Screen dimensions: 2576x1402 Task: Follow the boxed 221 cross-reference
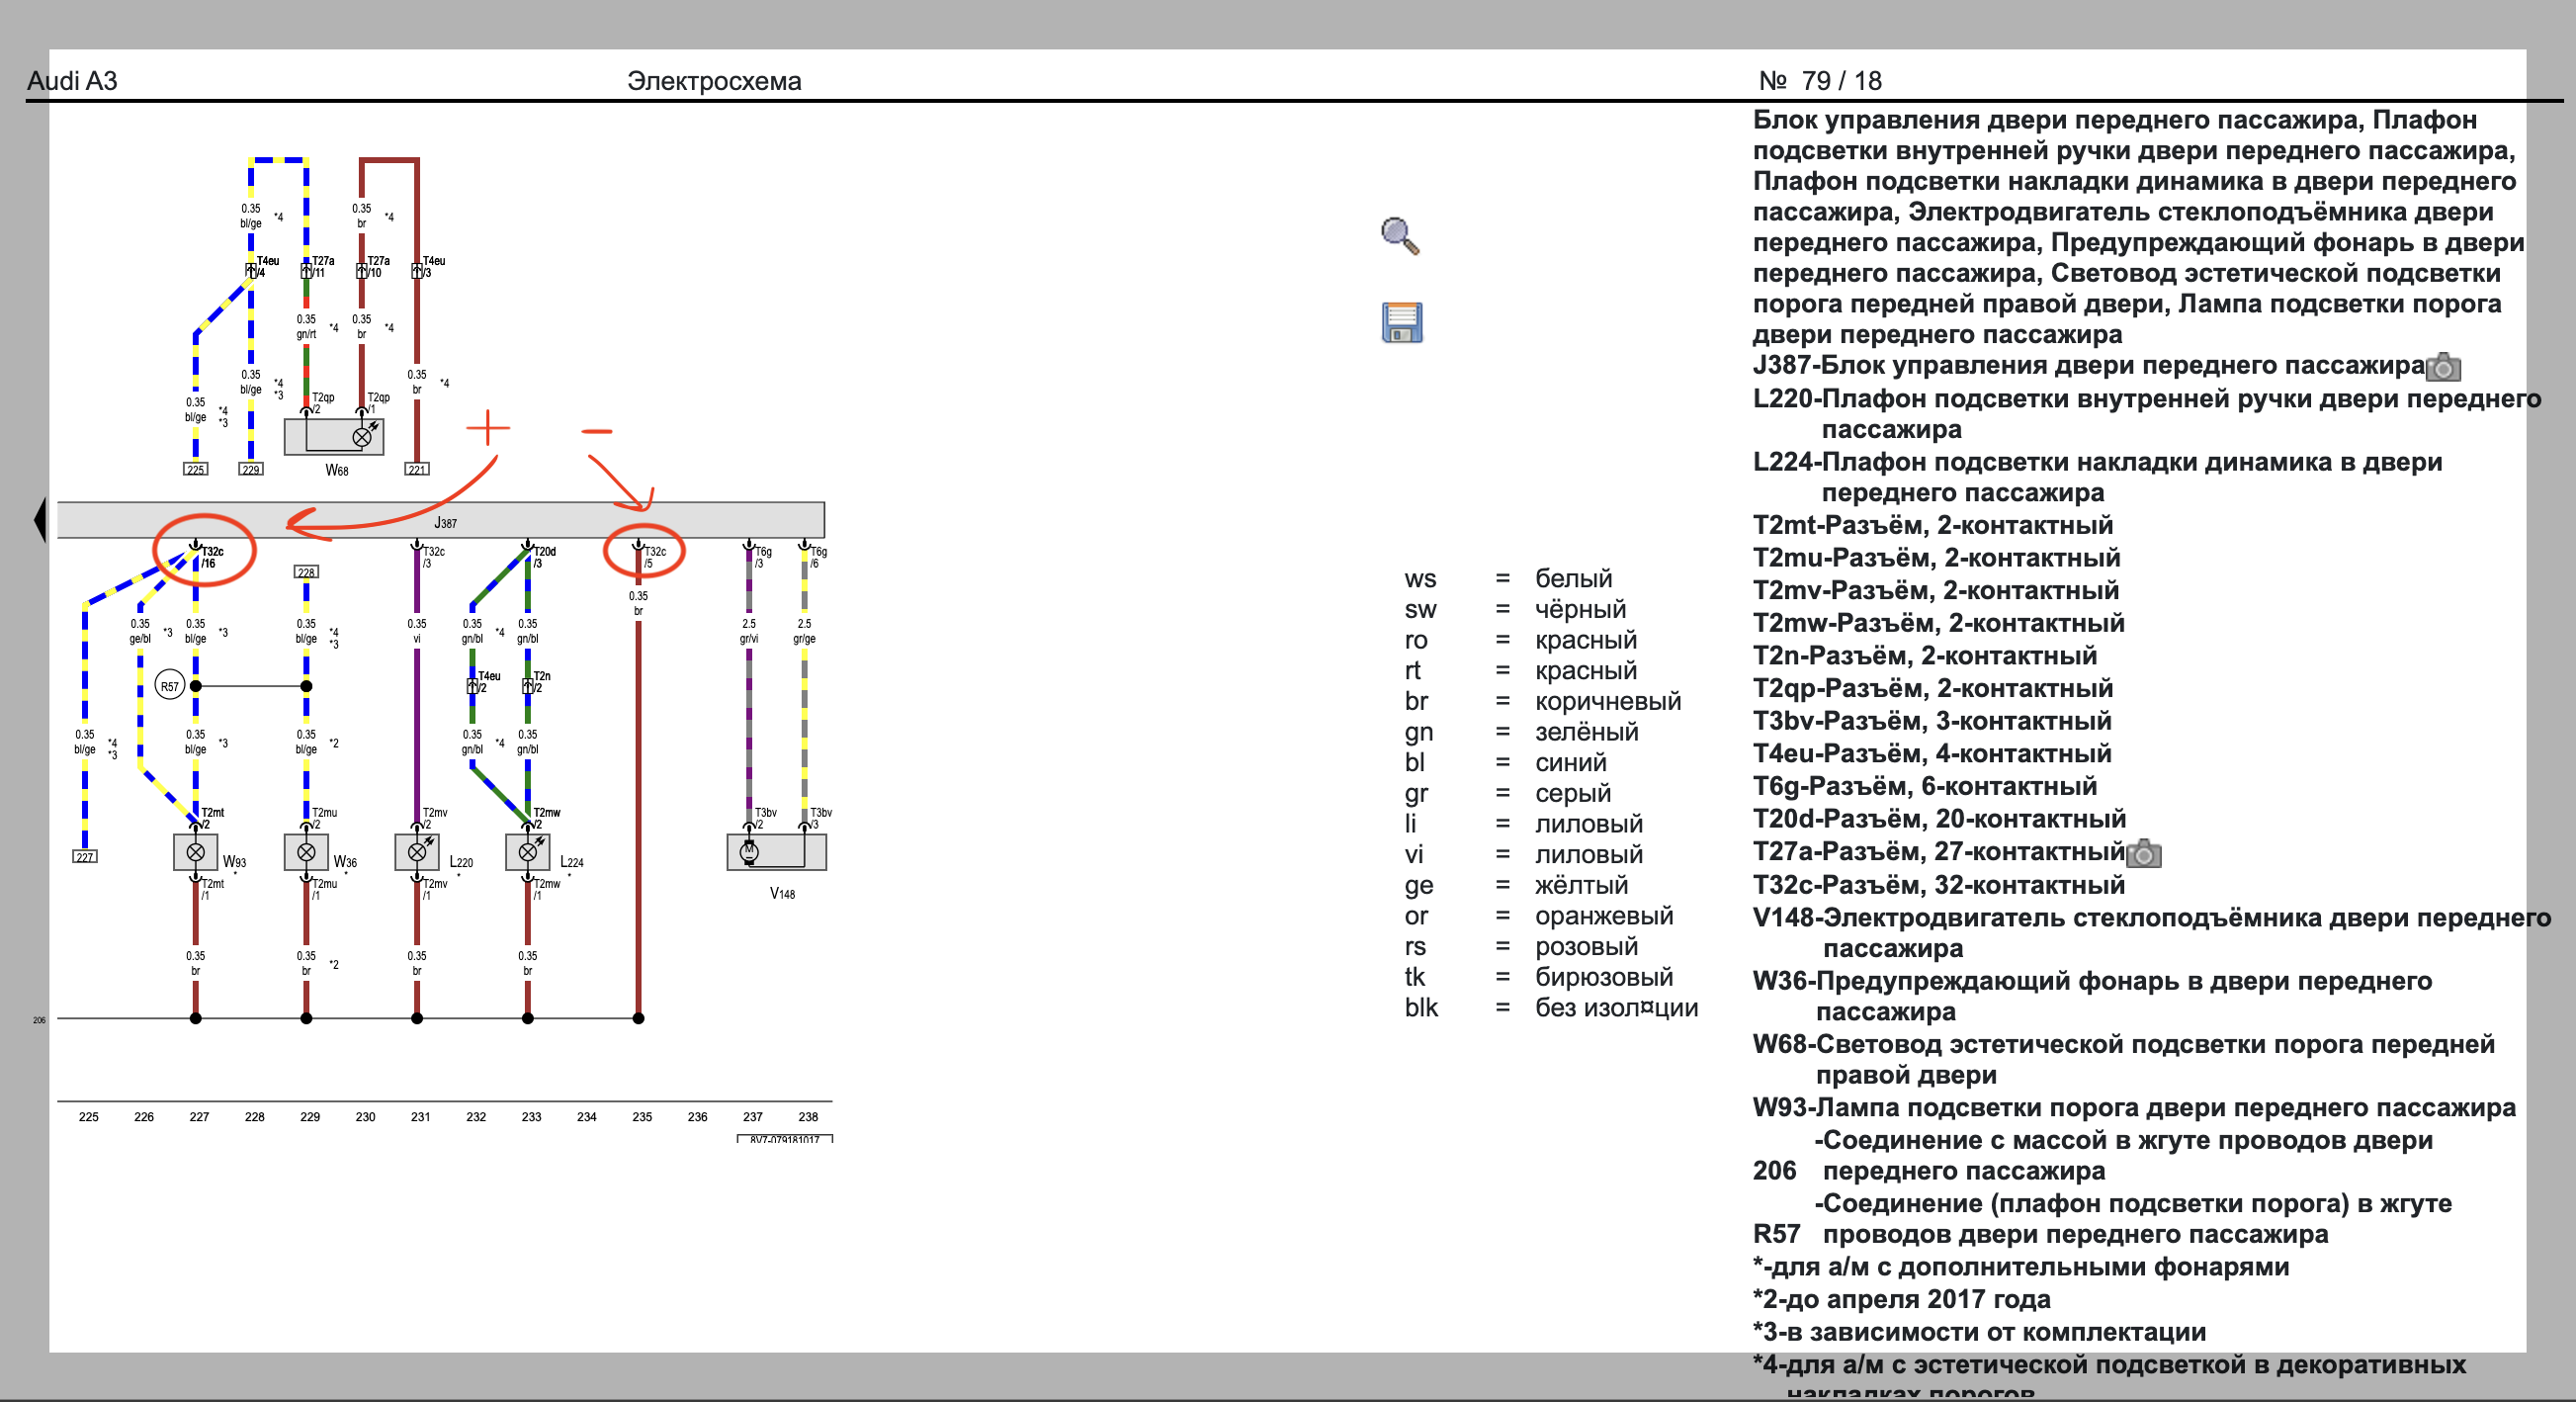coord(417,469)
